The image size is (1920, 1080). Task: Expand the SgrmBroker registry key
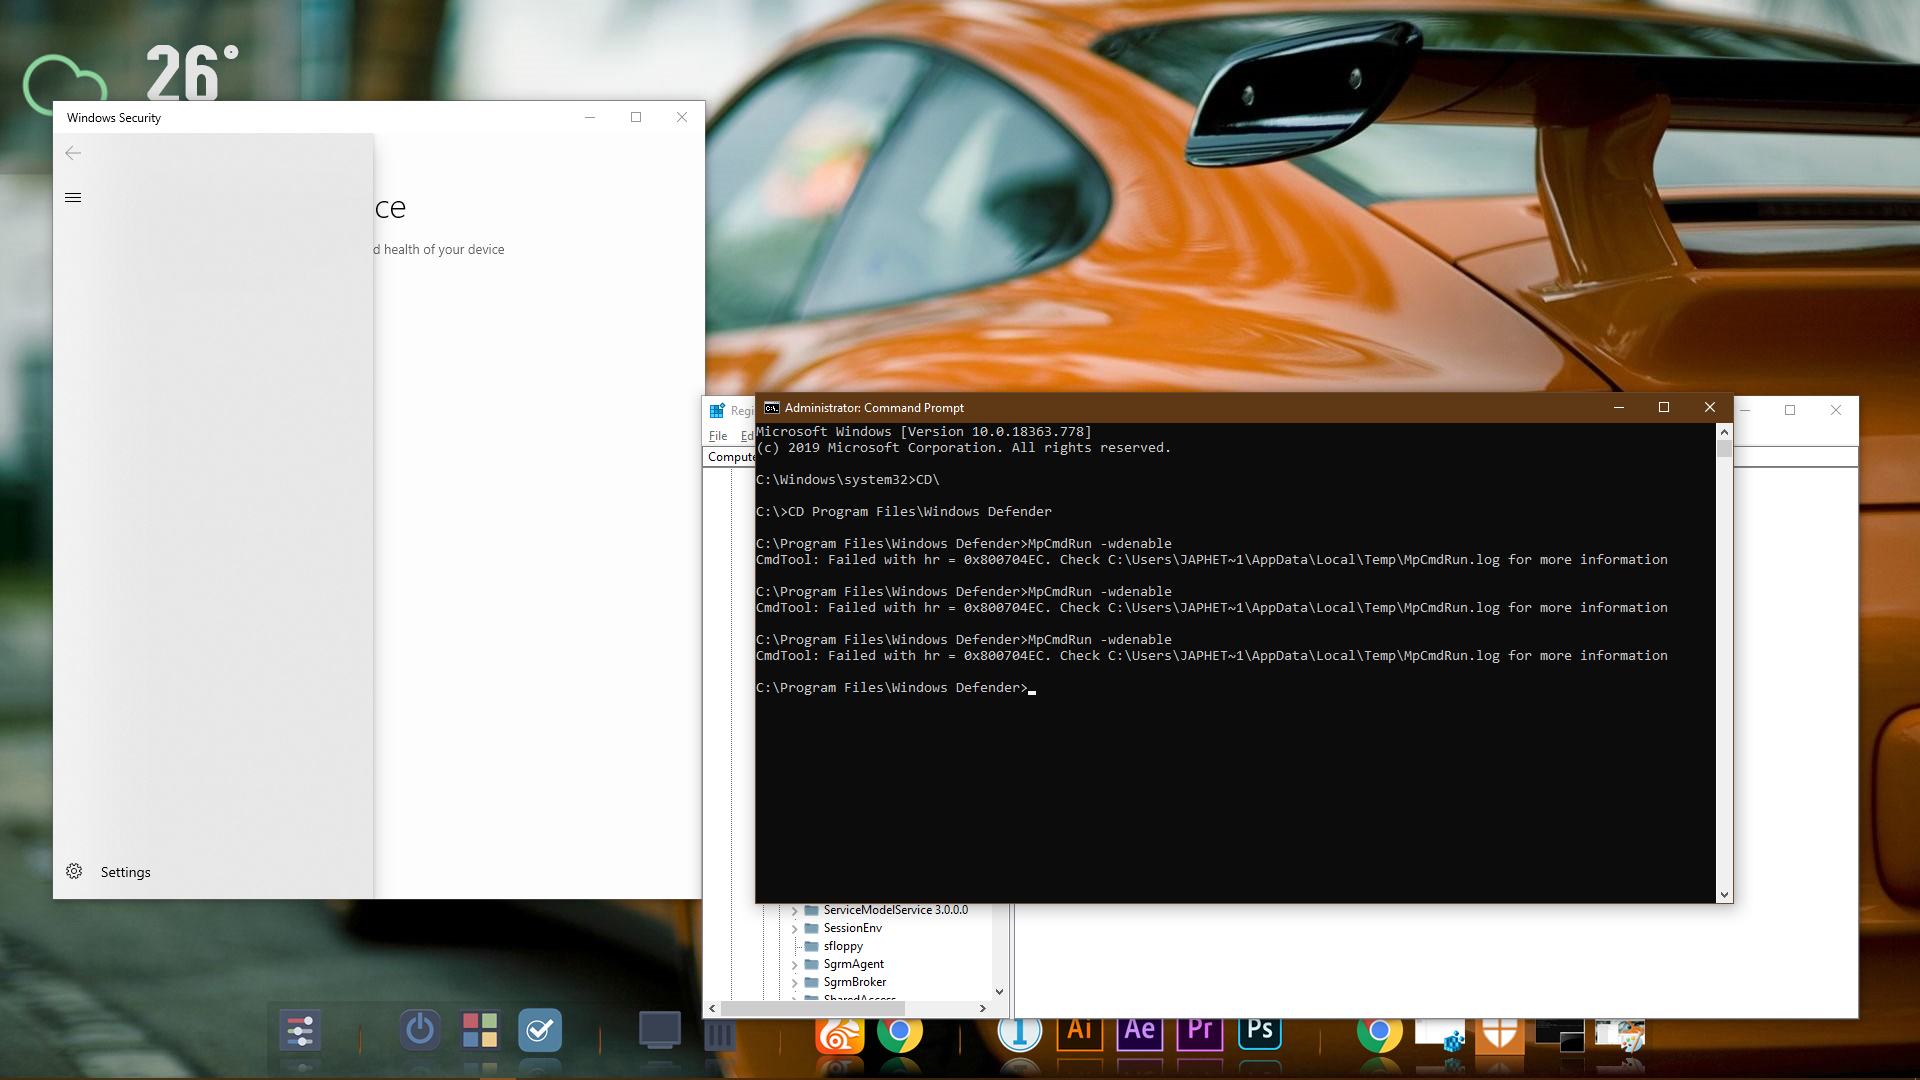click(x=796, y=982)
